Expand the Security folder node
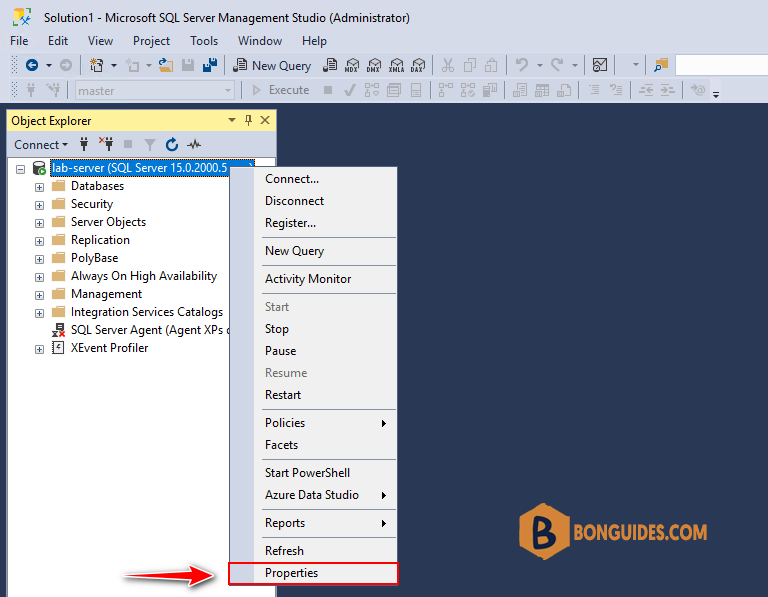768x597 pixels. 39,205
